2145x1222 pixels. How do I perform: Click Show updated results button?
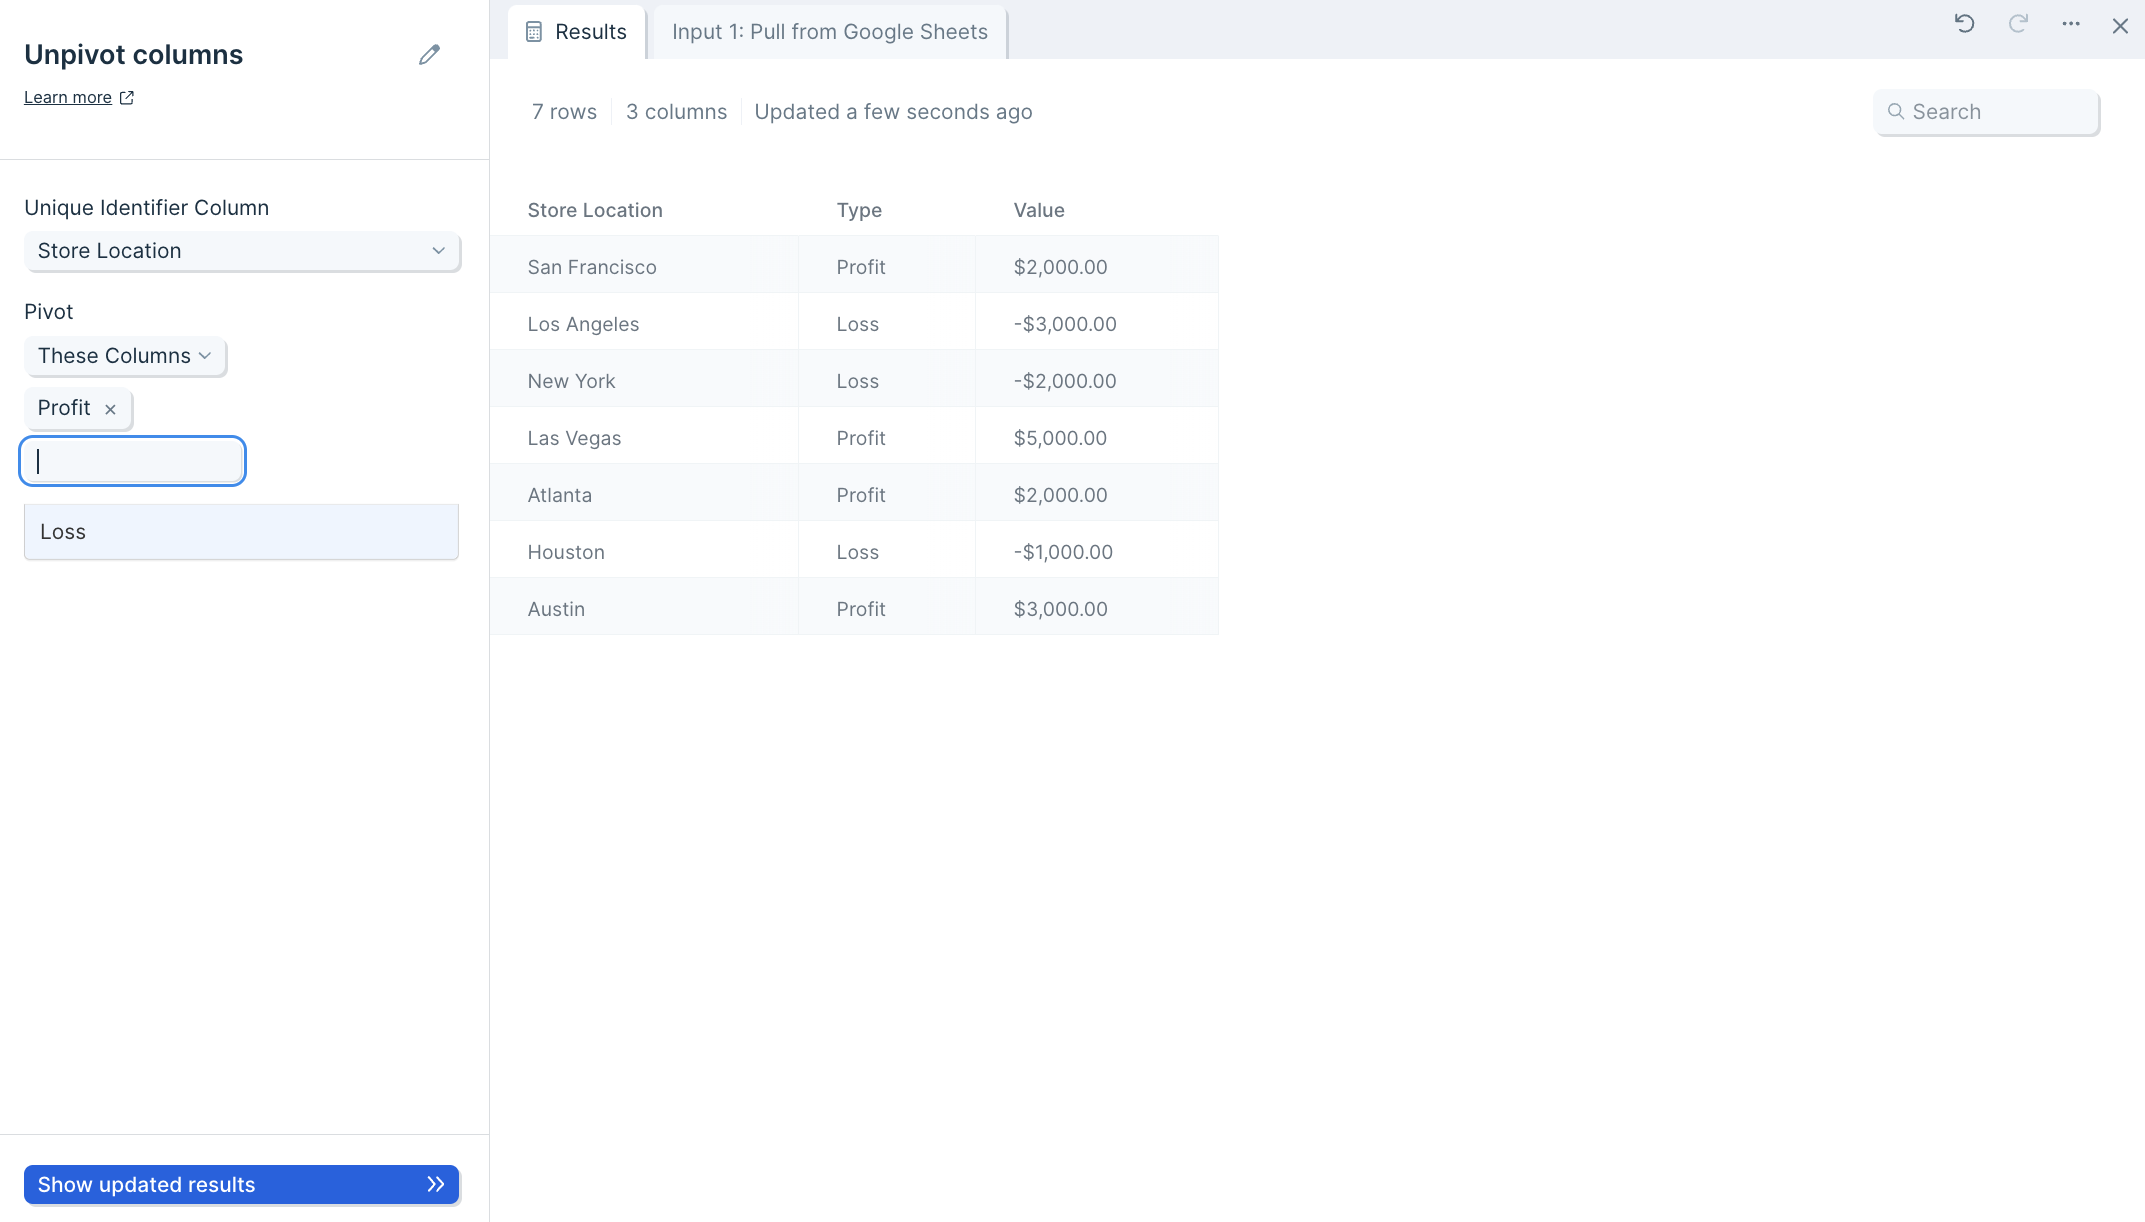pos(241,1185)
